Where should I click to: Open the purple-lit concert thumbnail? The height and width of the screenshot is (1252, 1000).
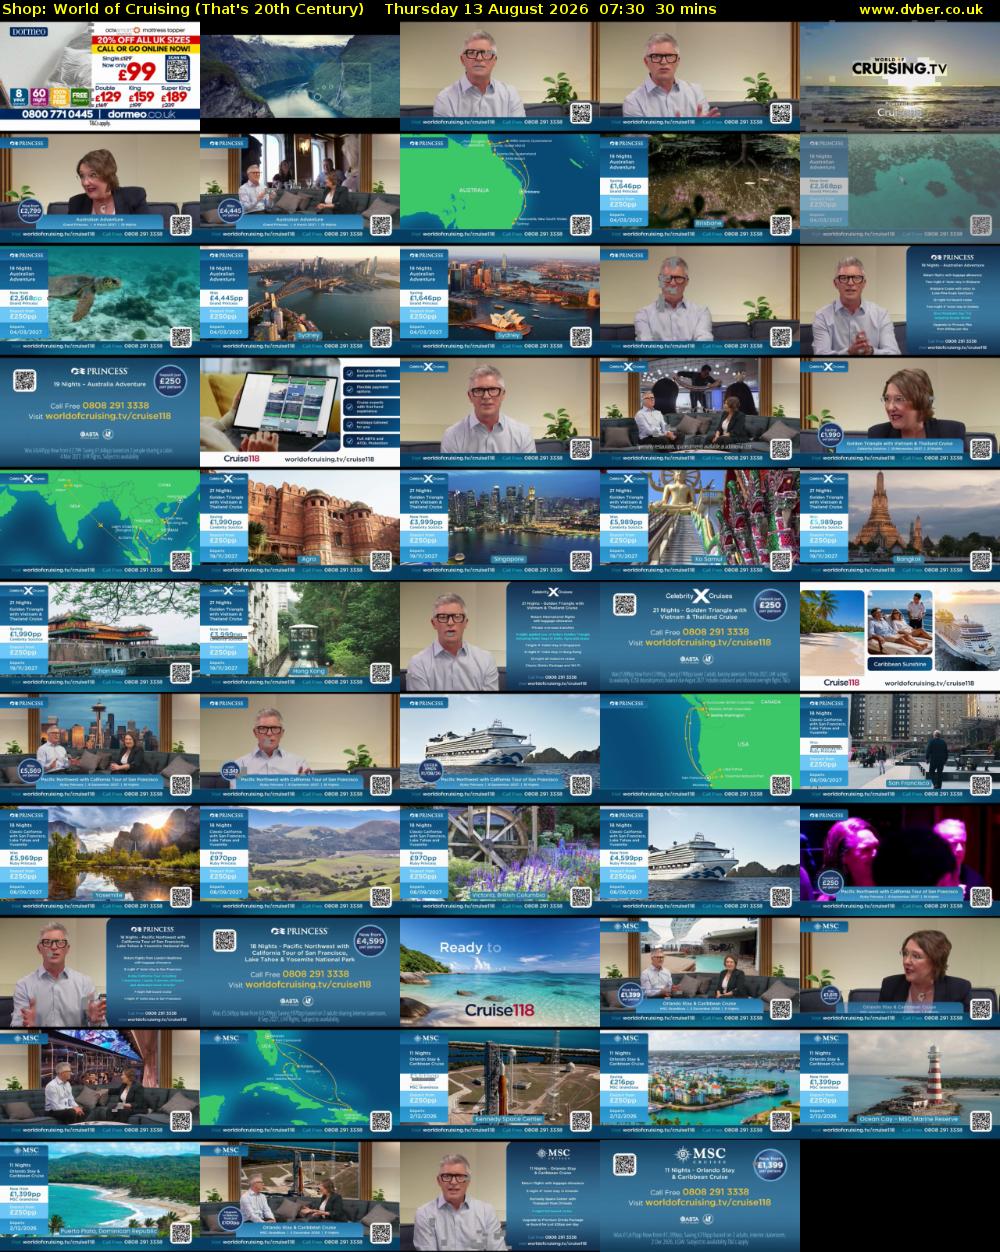pyautogui.click(x=900, y=860)
